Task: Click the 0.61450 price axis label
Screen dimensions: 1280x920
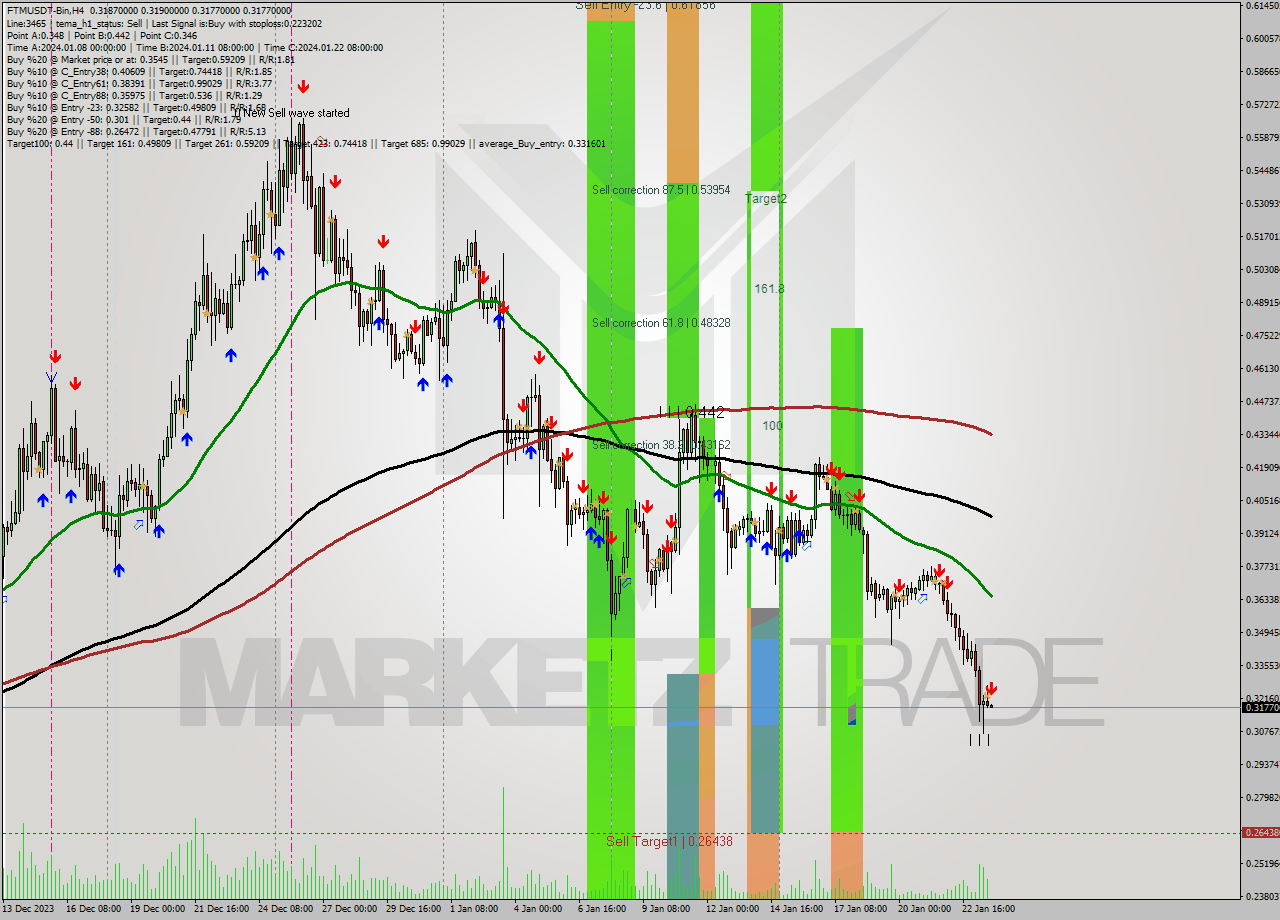Action: click(1262, 6)
